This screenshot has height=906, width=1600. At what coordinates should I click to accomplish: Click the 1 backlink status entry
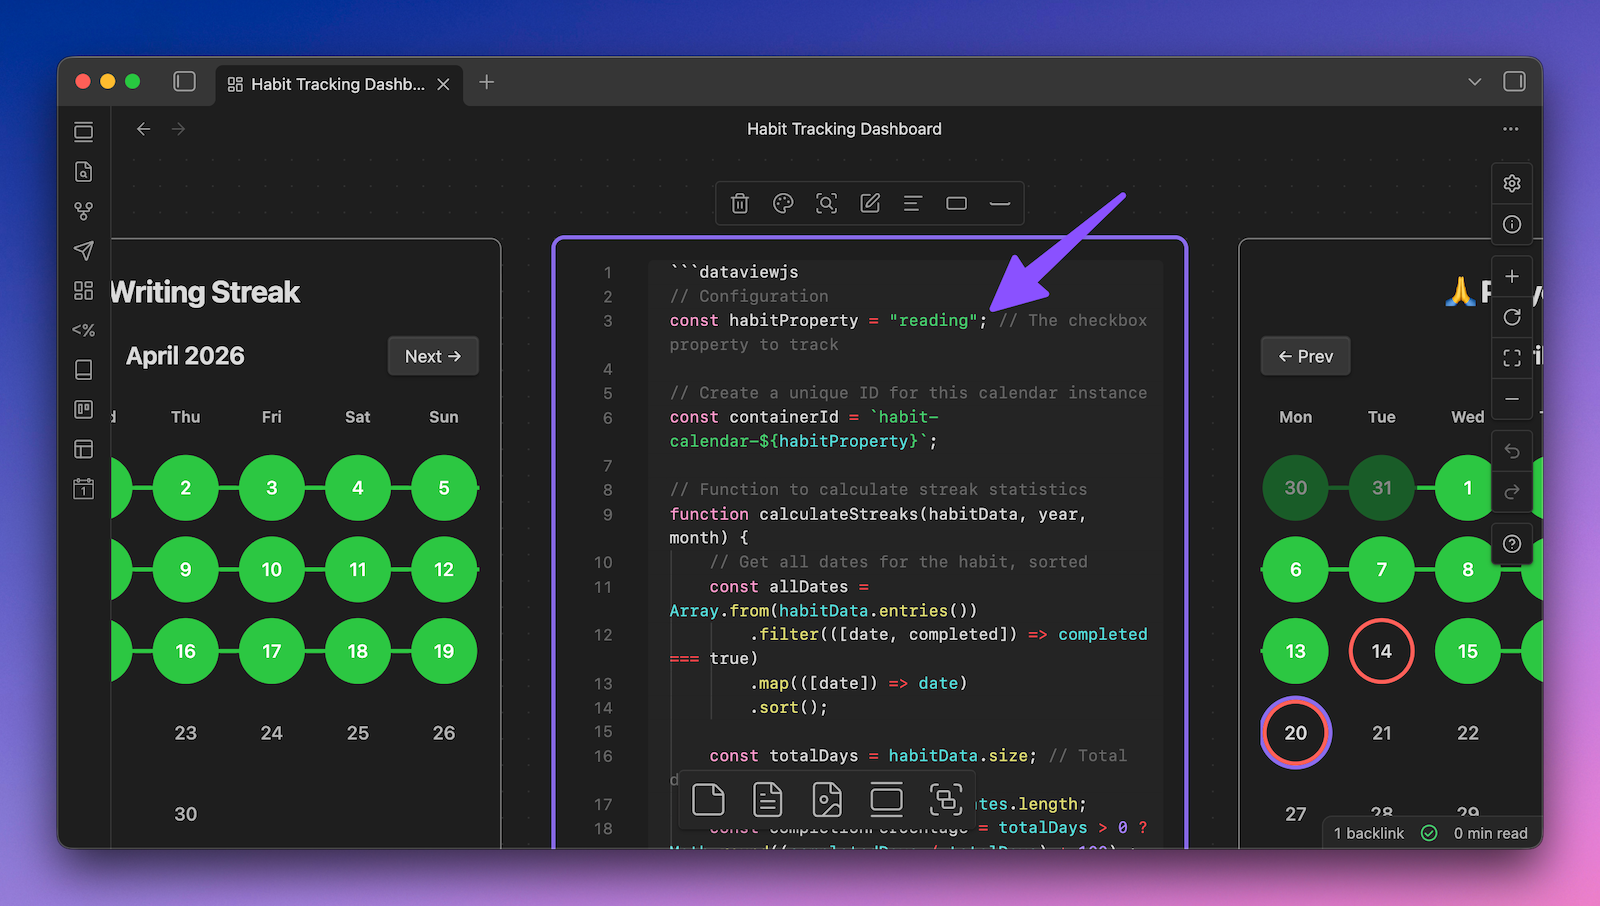click(x=1368, y=833)
